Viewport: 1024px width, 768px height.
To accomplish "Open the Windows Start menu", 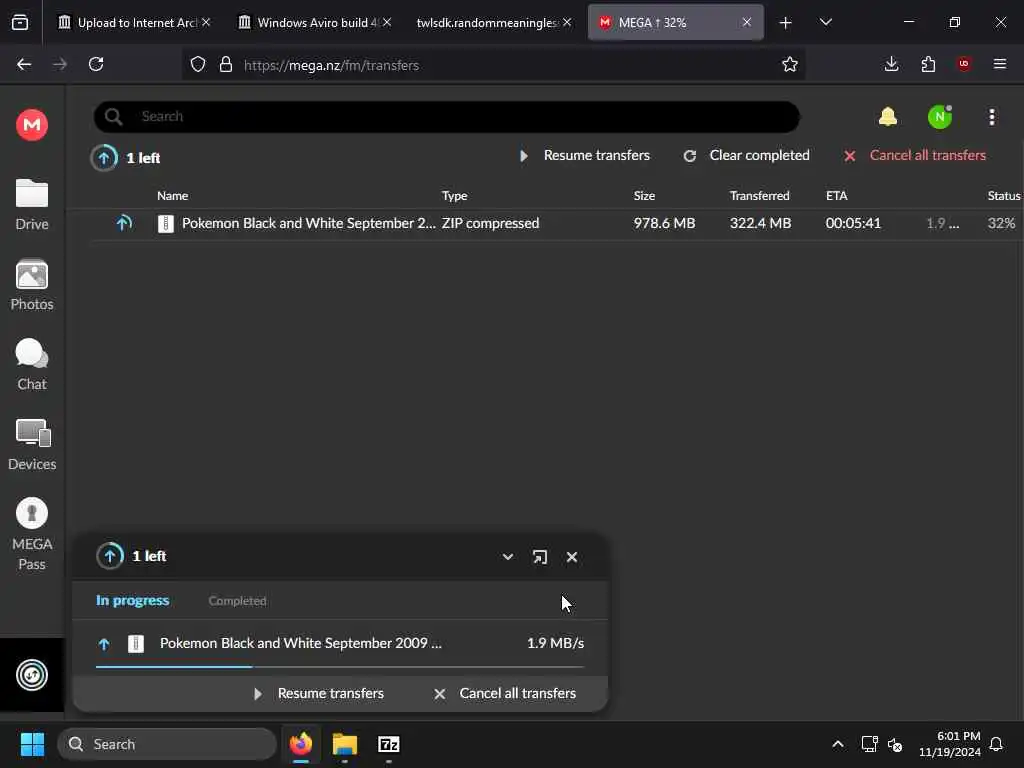I will click(x=32, y=744).
